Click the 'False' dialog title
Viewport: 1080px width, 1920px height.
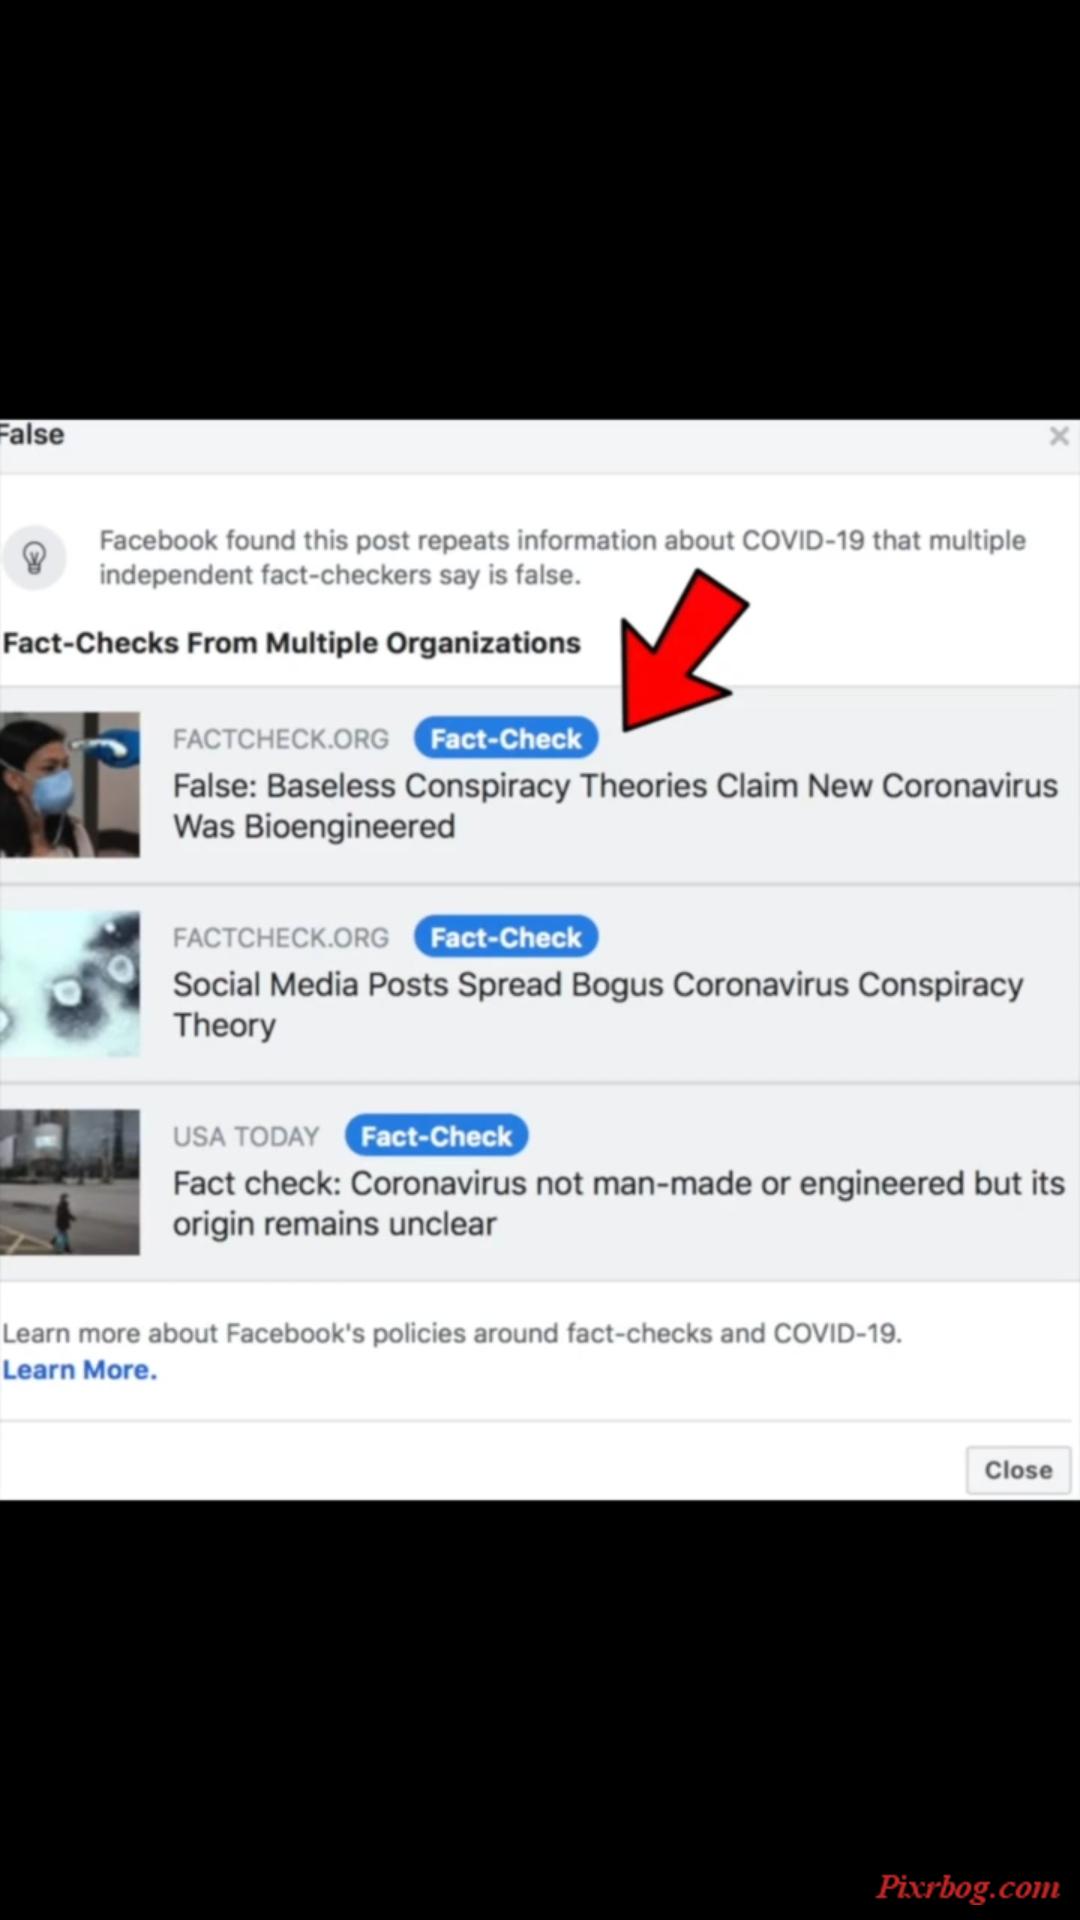pyautogui.click(x=32, y=435)
